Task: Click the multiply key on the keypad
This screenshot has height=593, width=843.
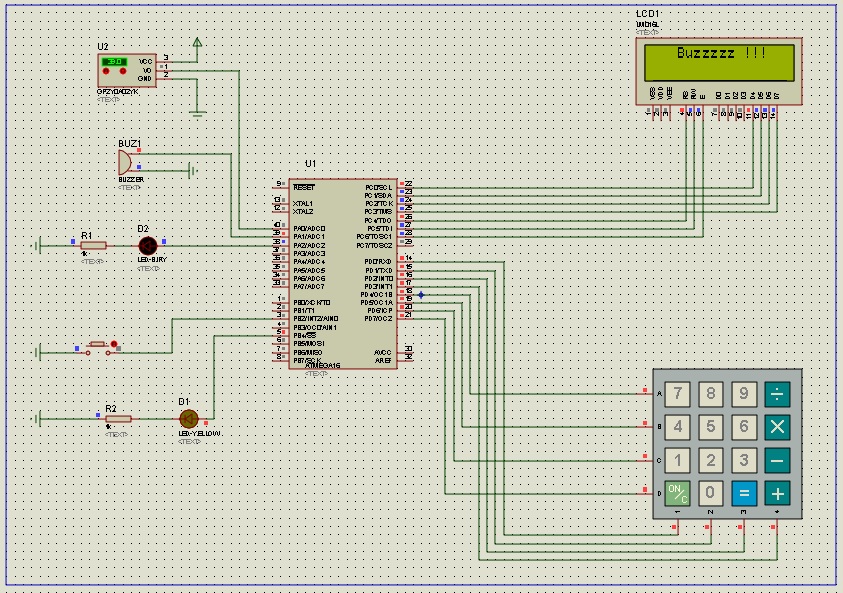Action: click(777, 427)
